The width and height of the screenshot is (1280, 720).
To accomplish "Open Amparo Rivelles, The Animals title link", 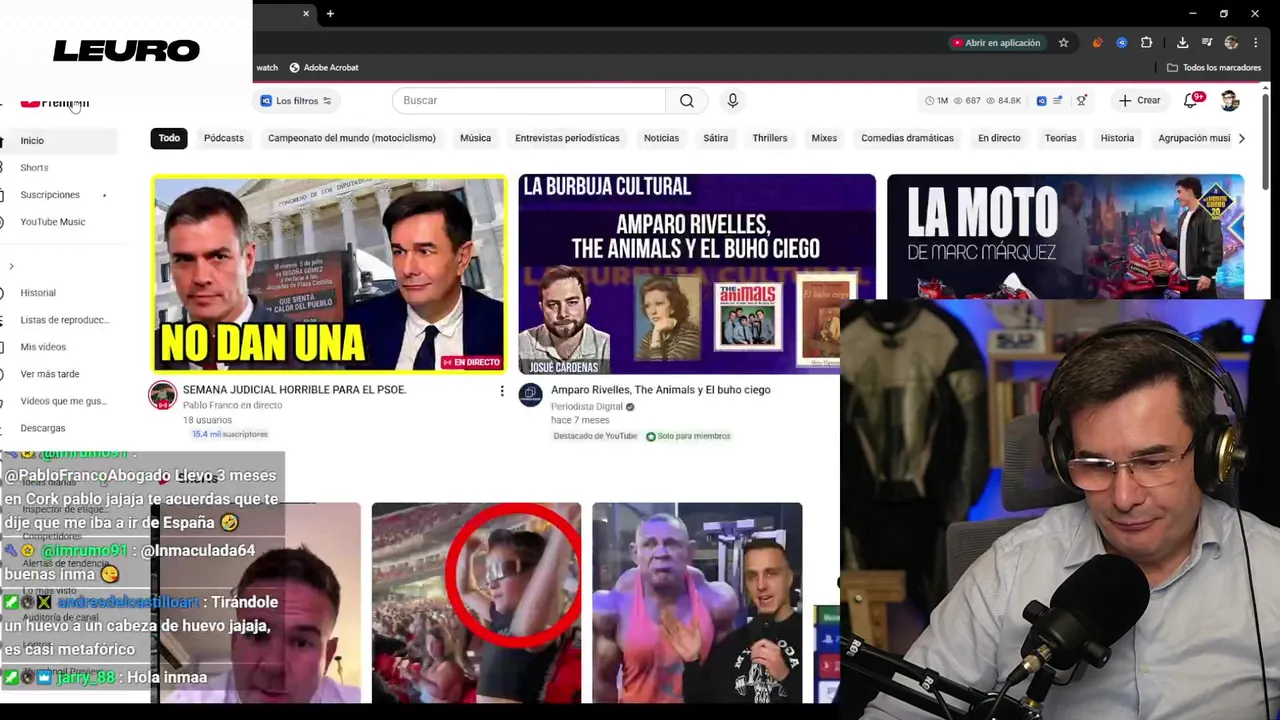I will (660, 390).
